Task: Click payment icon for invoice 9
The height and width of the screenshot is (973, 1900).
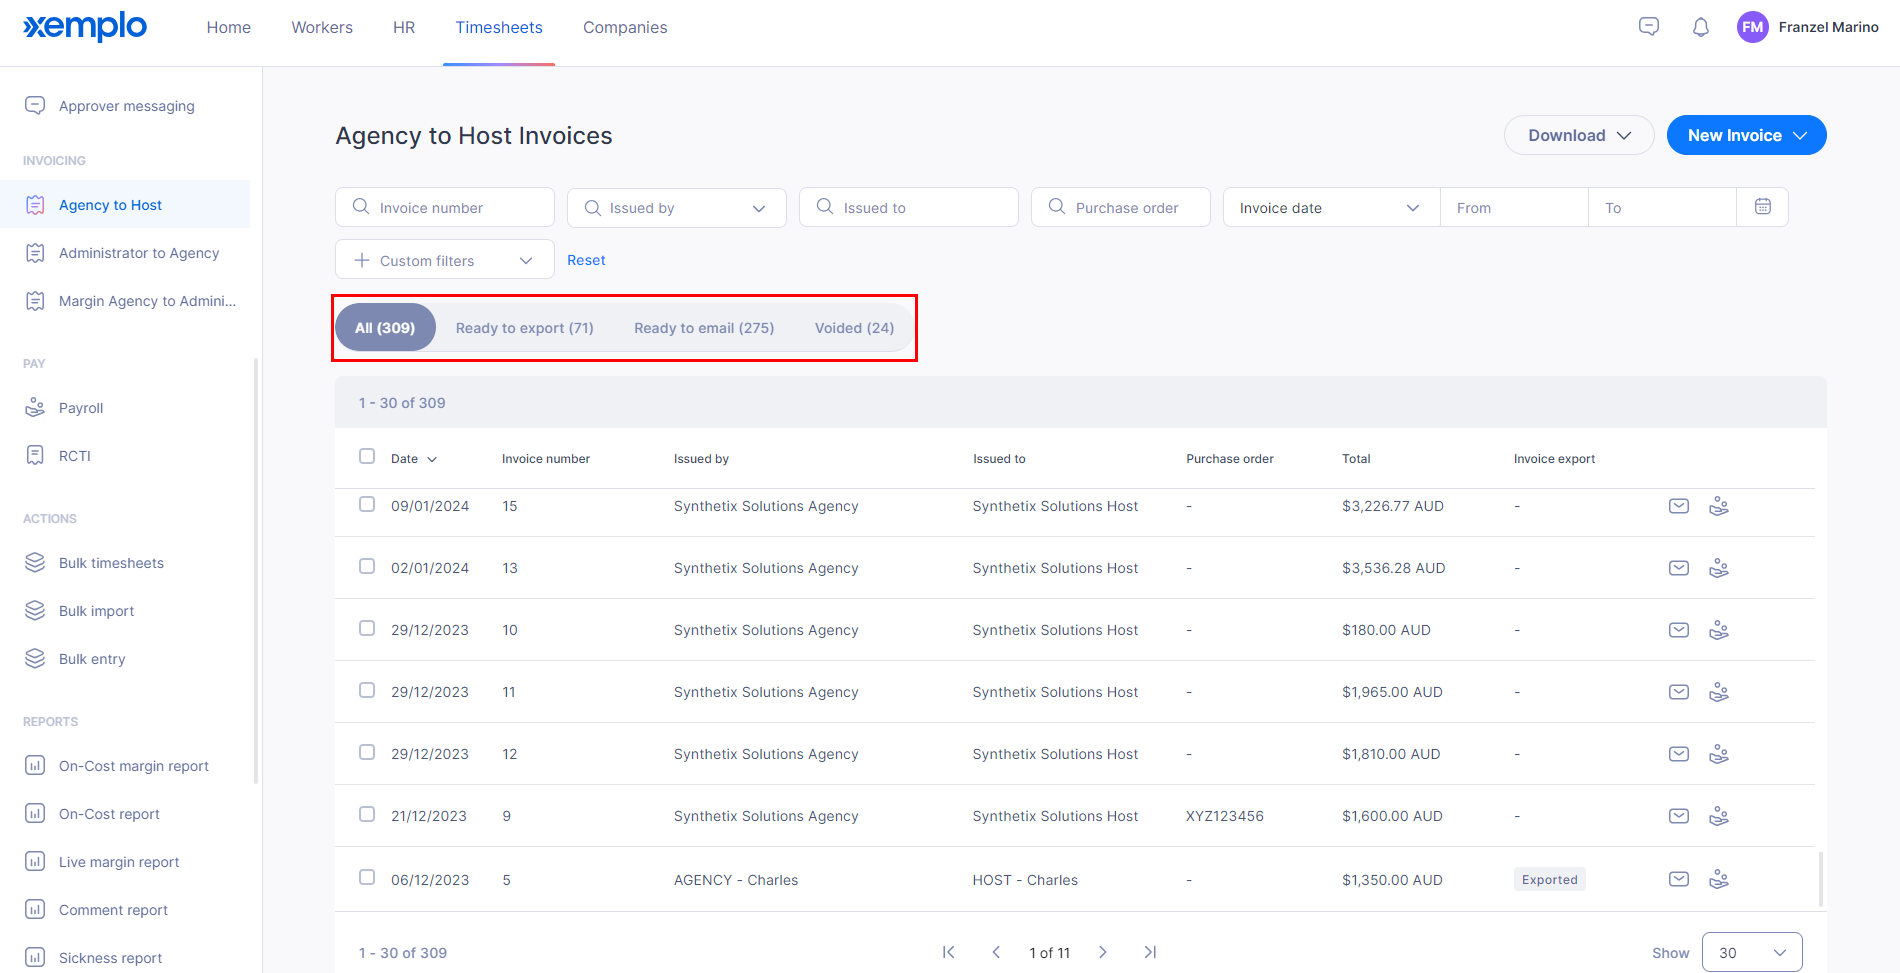Action: pyautogui.click(x=1719, y=816)
